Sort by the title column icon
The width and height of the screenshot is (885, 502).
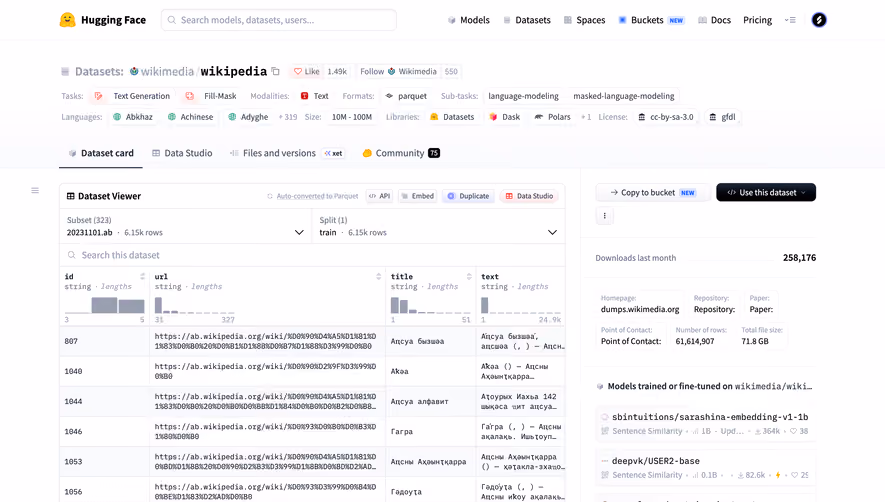pos(468,276)
